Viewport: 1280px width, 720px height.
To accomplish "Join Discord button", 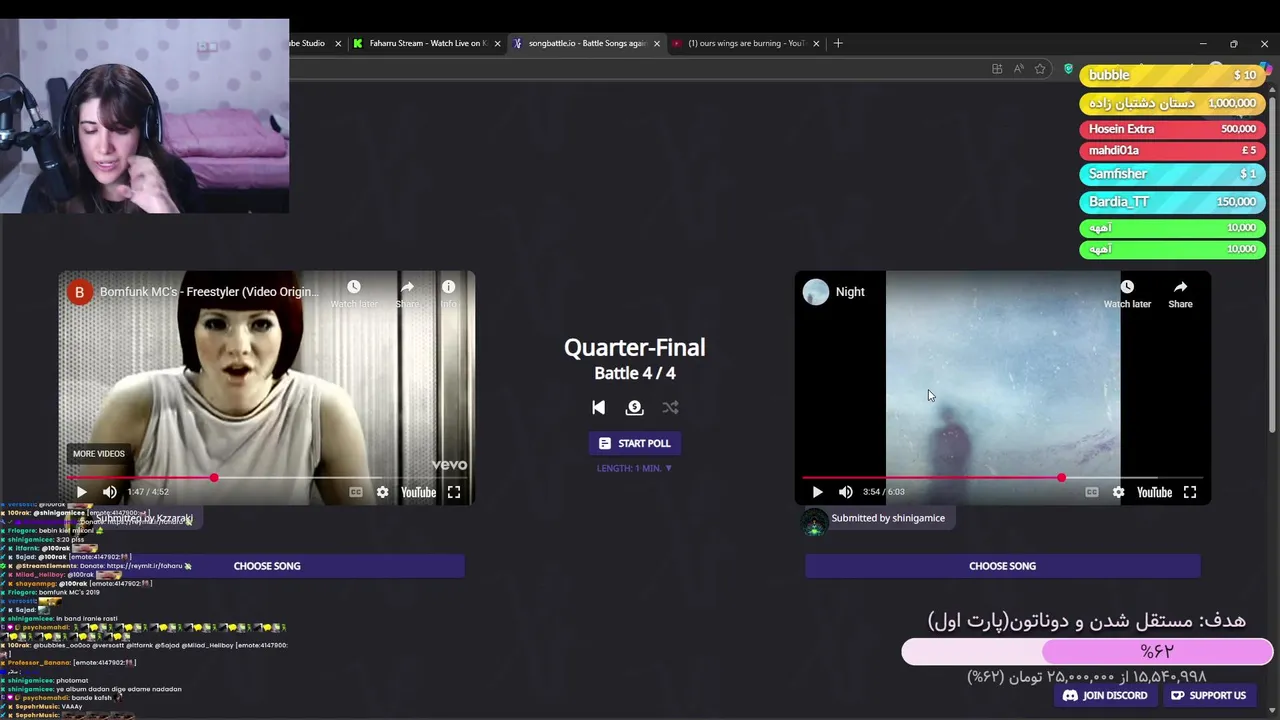I will 1104,696.
